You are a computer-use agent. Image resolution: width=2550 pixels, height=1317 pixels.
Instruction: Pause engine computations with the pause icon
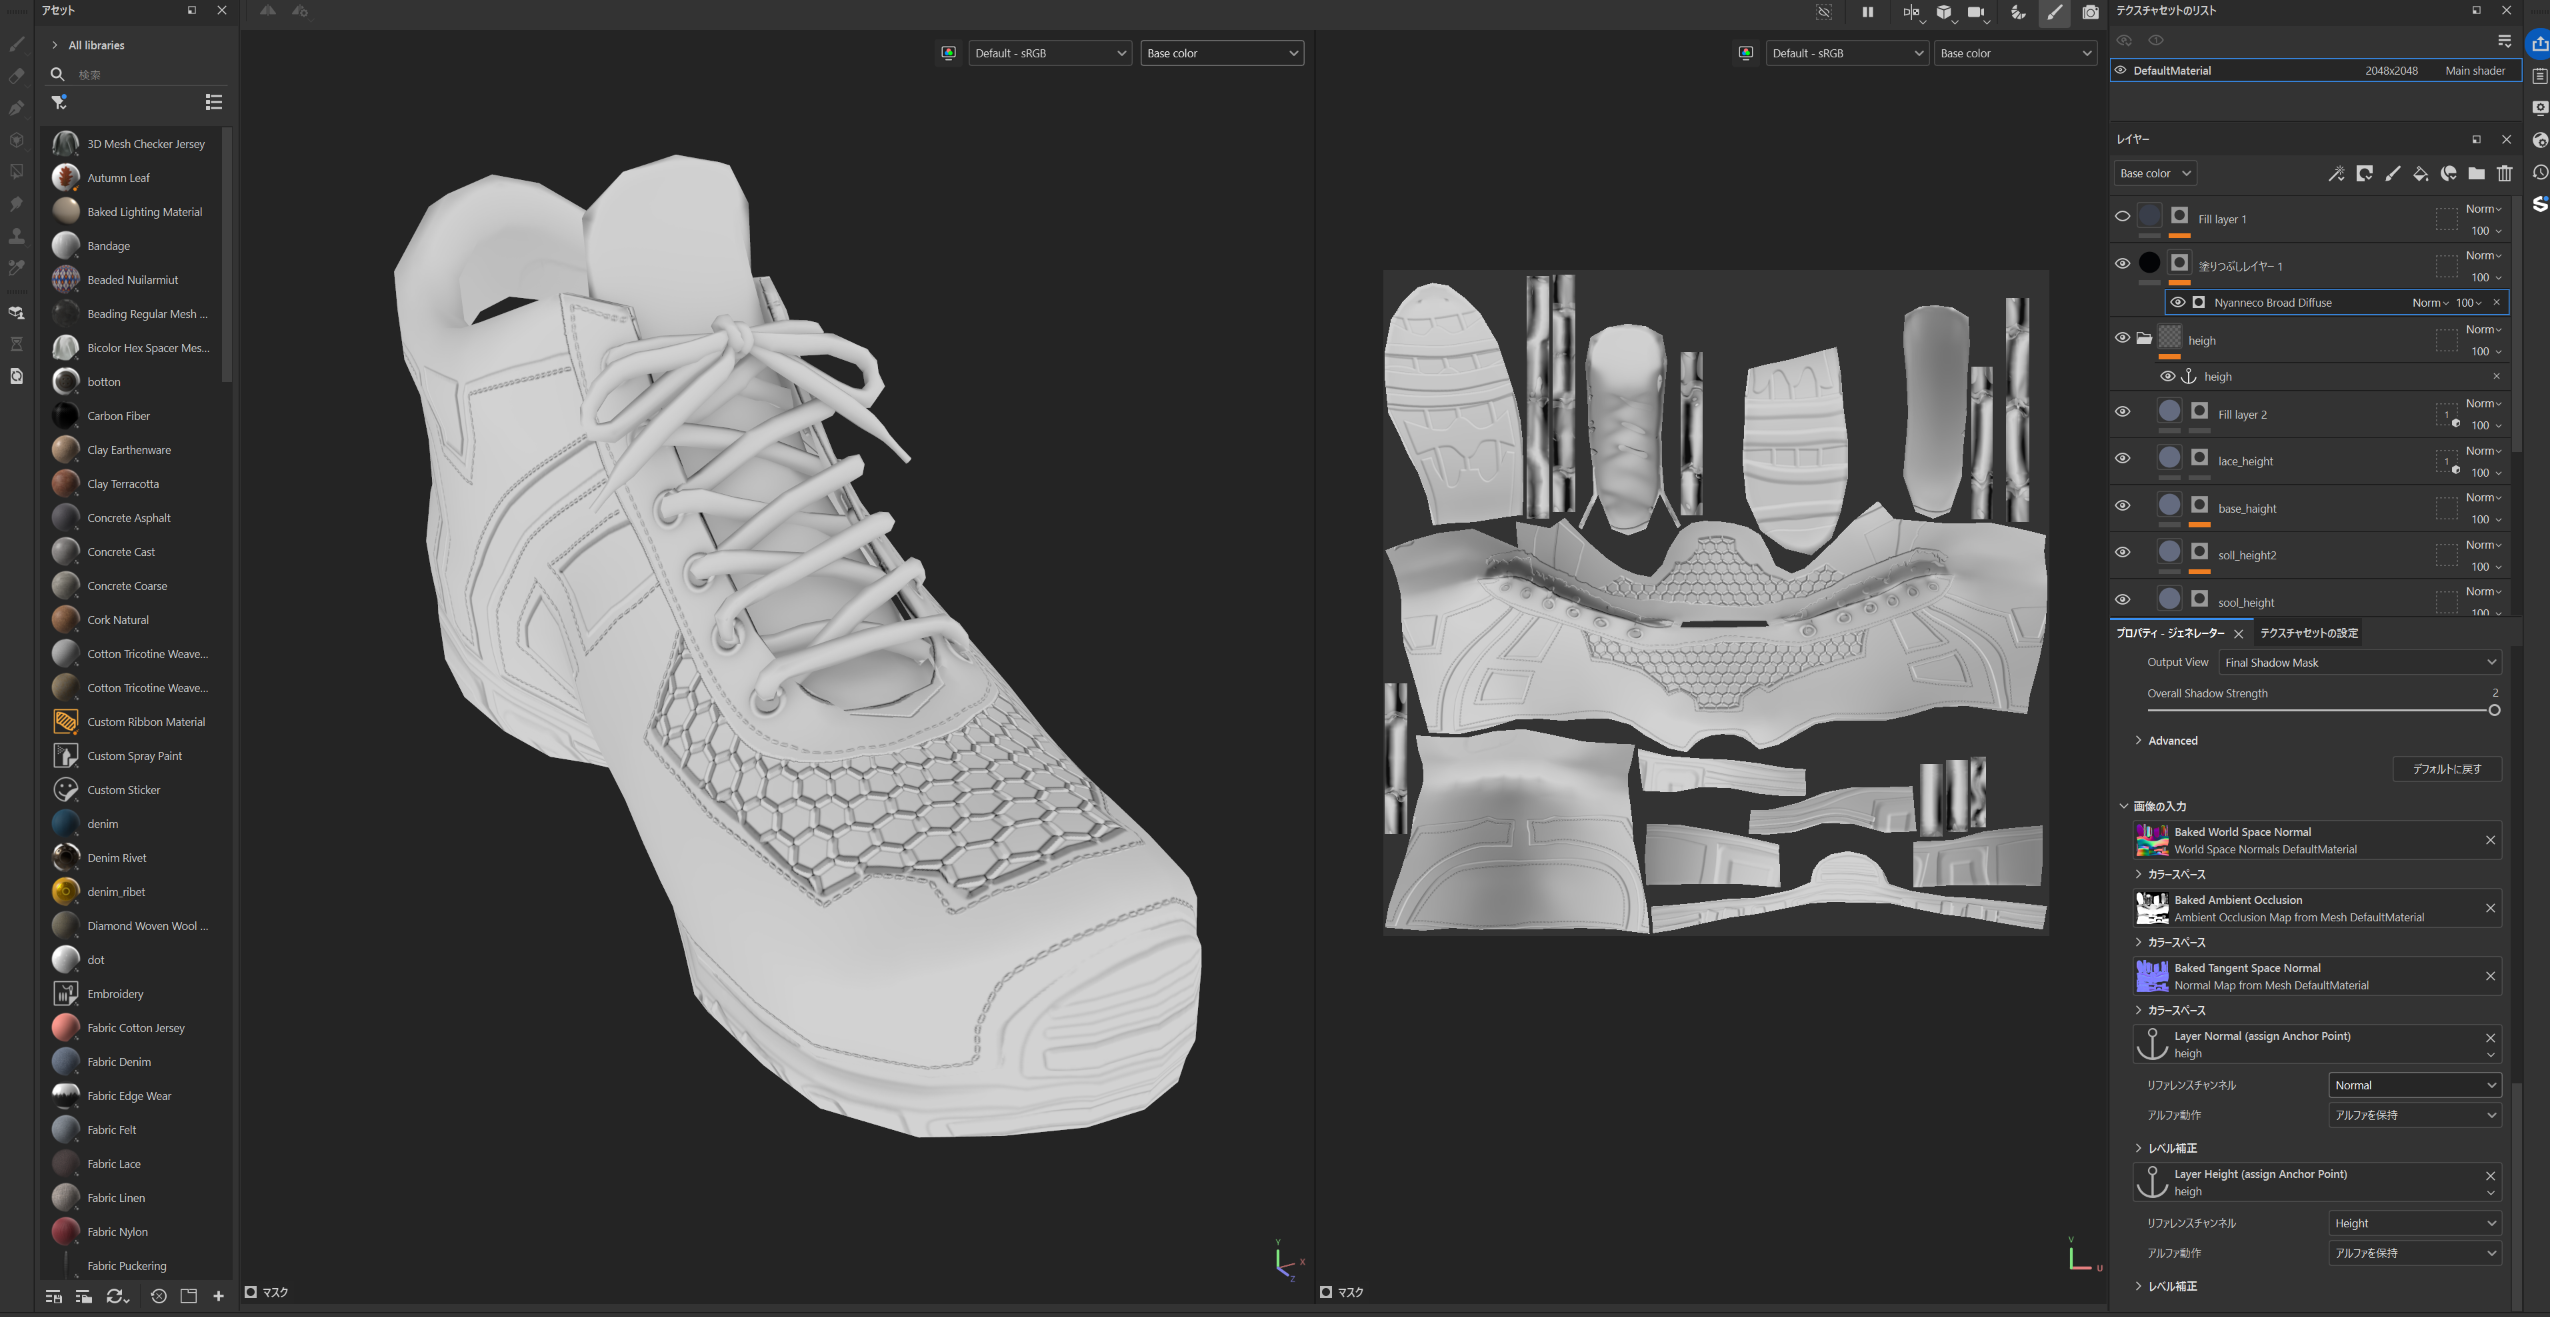click(1867, 12)
